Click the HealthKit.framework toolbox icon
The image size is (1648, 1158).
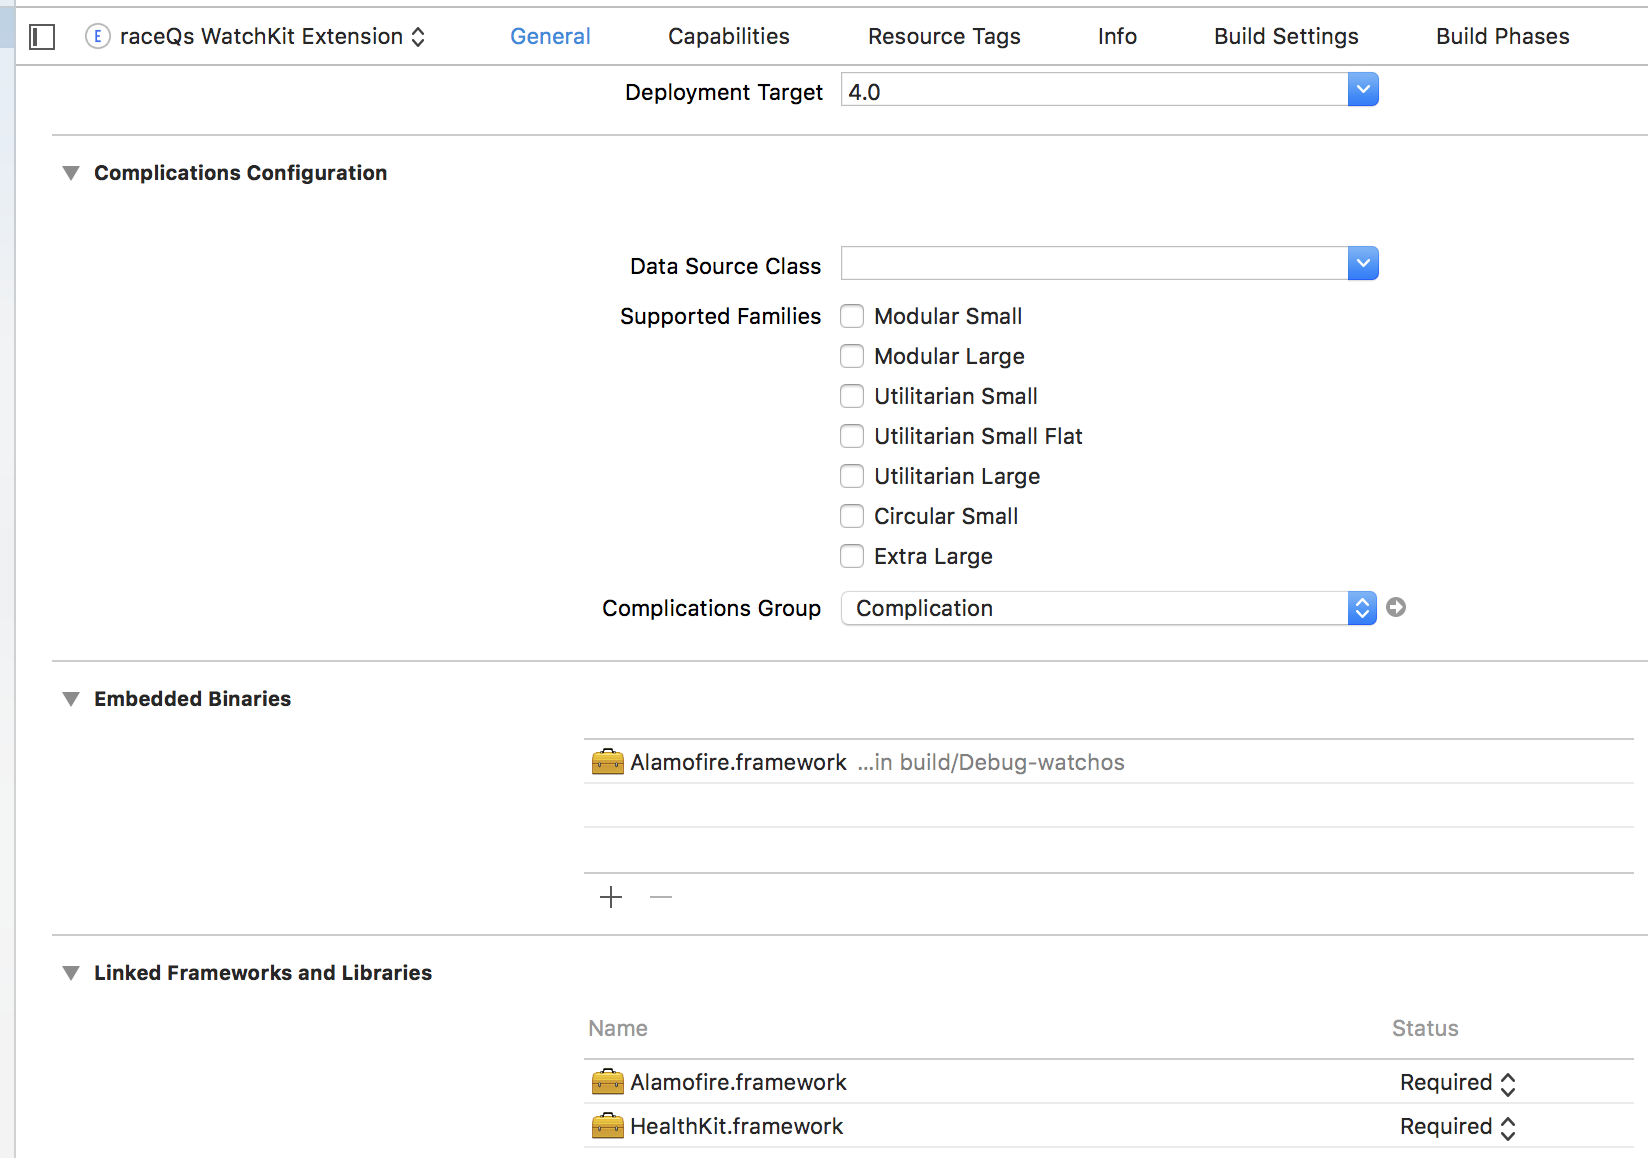pyautogui.click(x=607, y=1126)
